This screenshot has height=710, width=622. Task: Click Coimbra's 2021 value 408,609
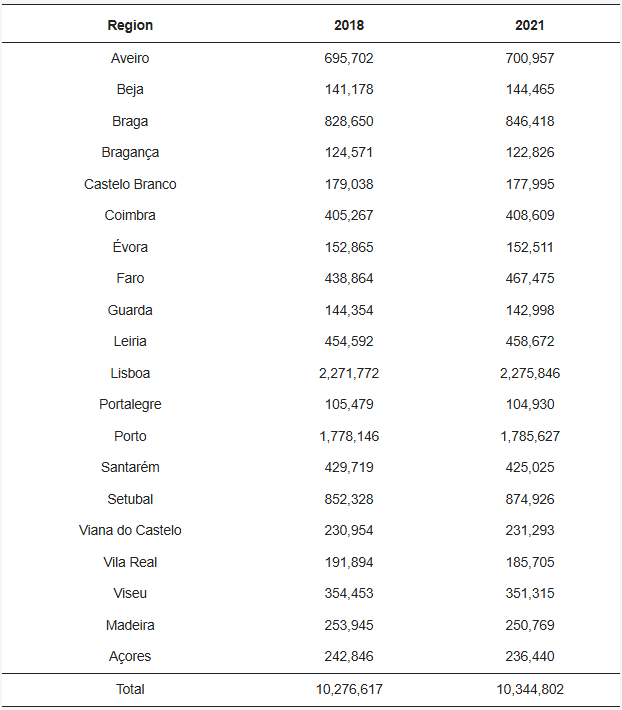tap(530, 215)
